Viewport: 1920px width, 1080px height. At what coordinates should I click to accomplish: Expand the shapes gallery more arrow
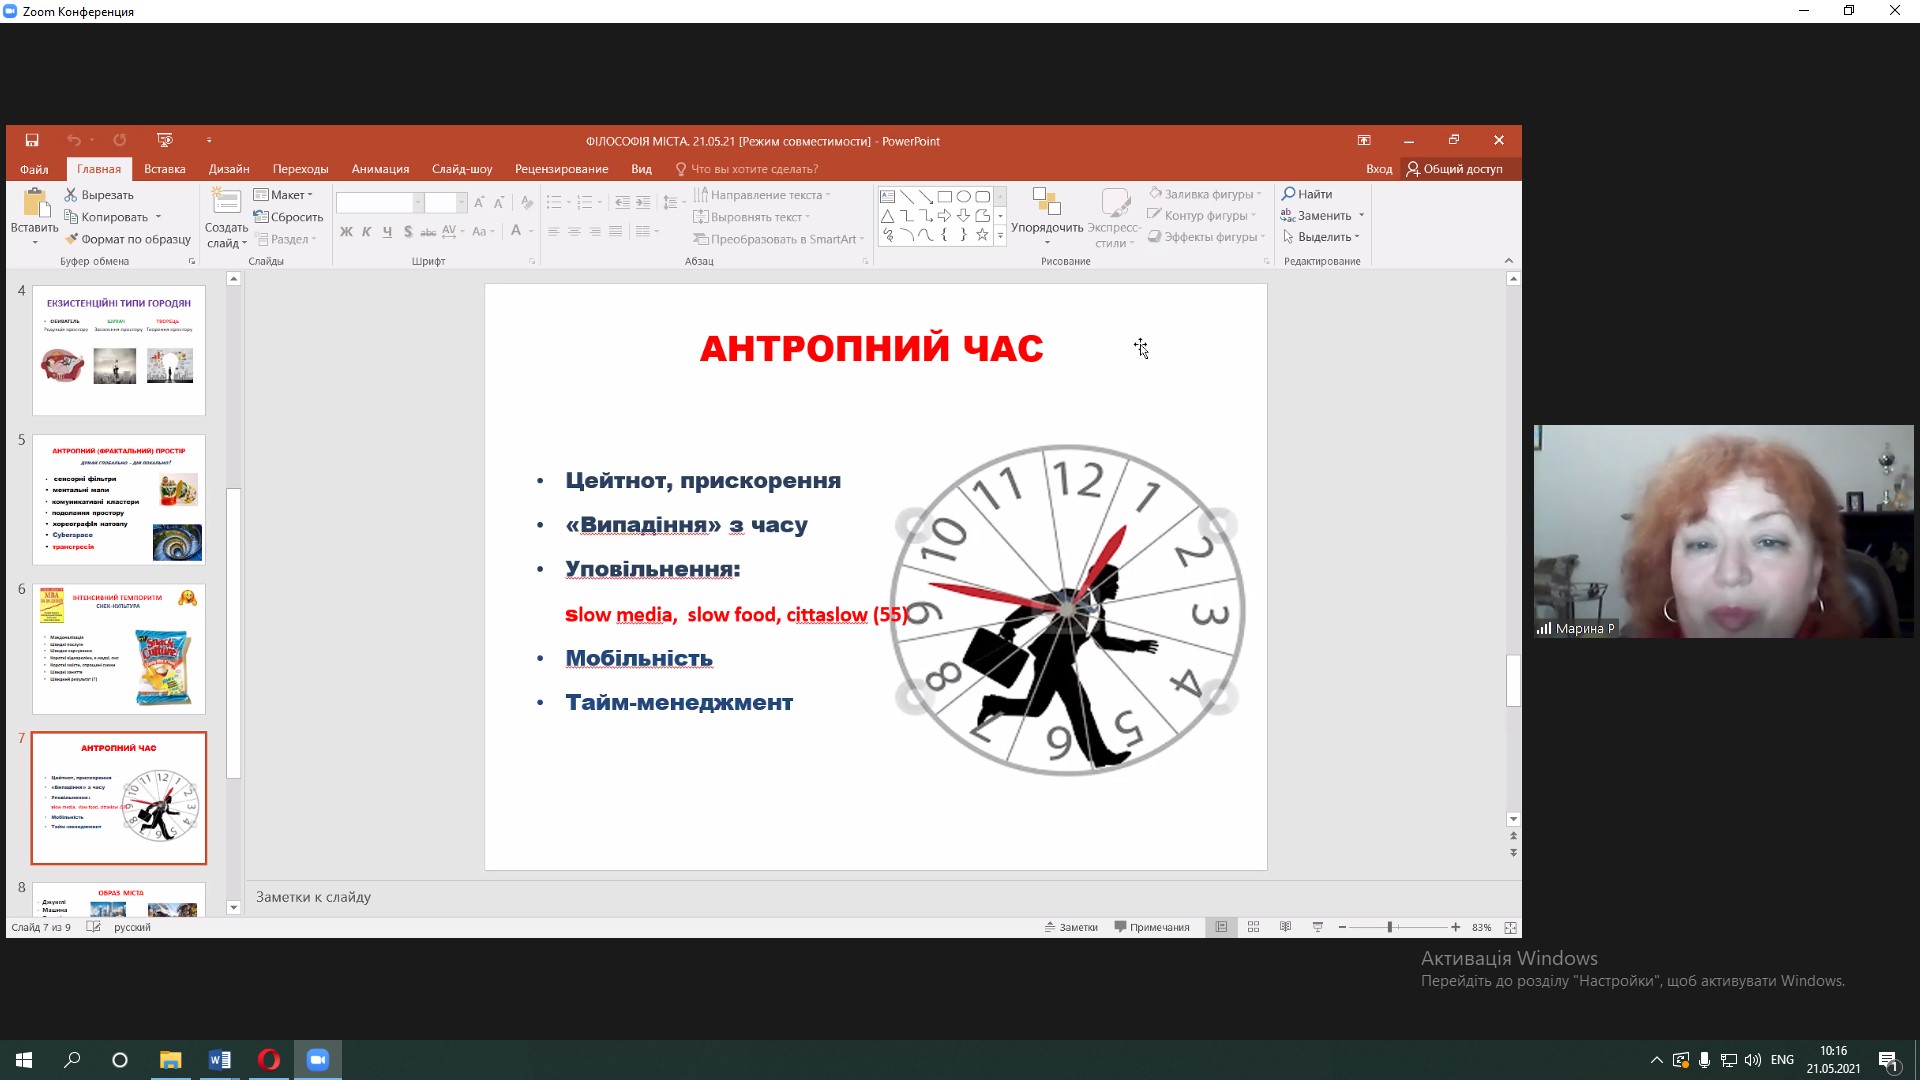coord(1000,236)
